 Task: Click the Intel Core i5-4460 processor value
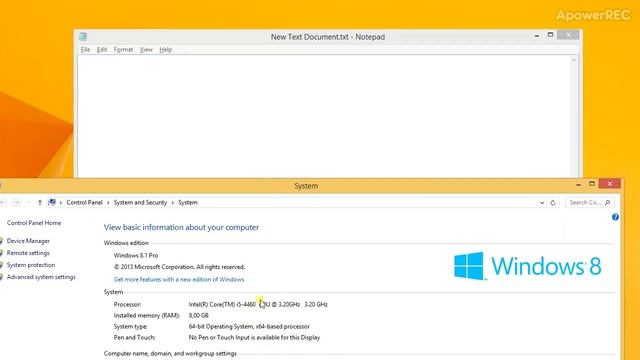[258, 304]
